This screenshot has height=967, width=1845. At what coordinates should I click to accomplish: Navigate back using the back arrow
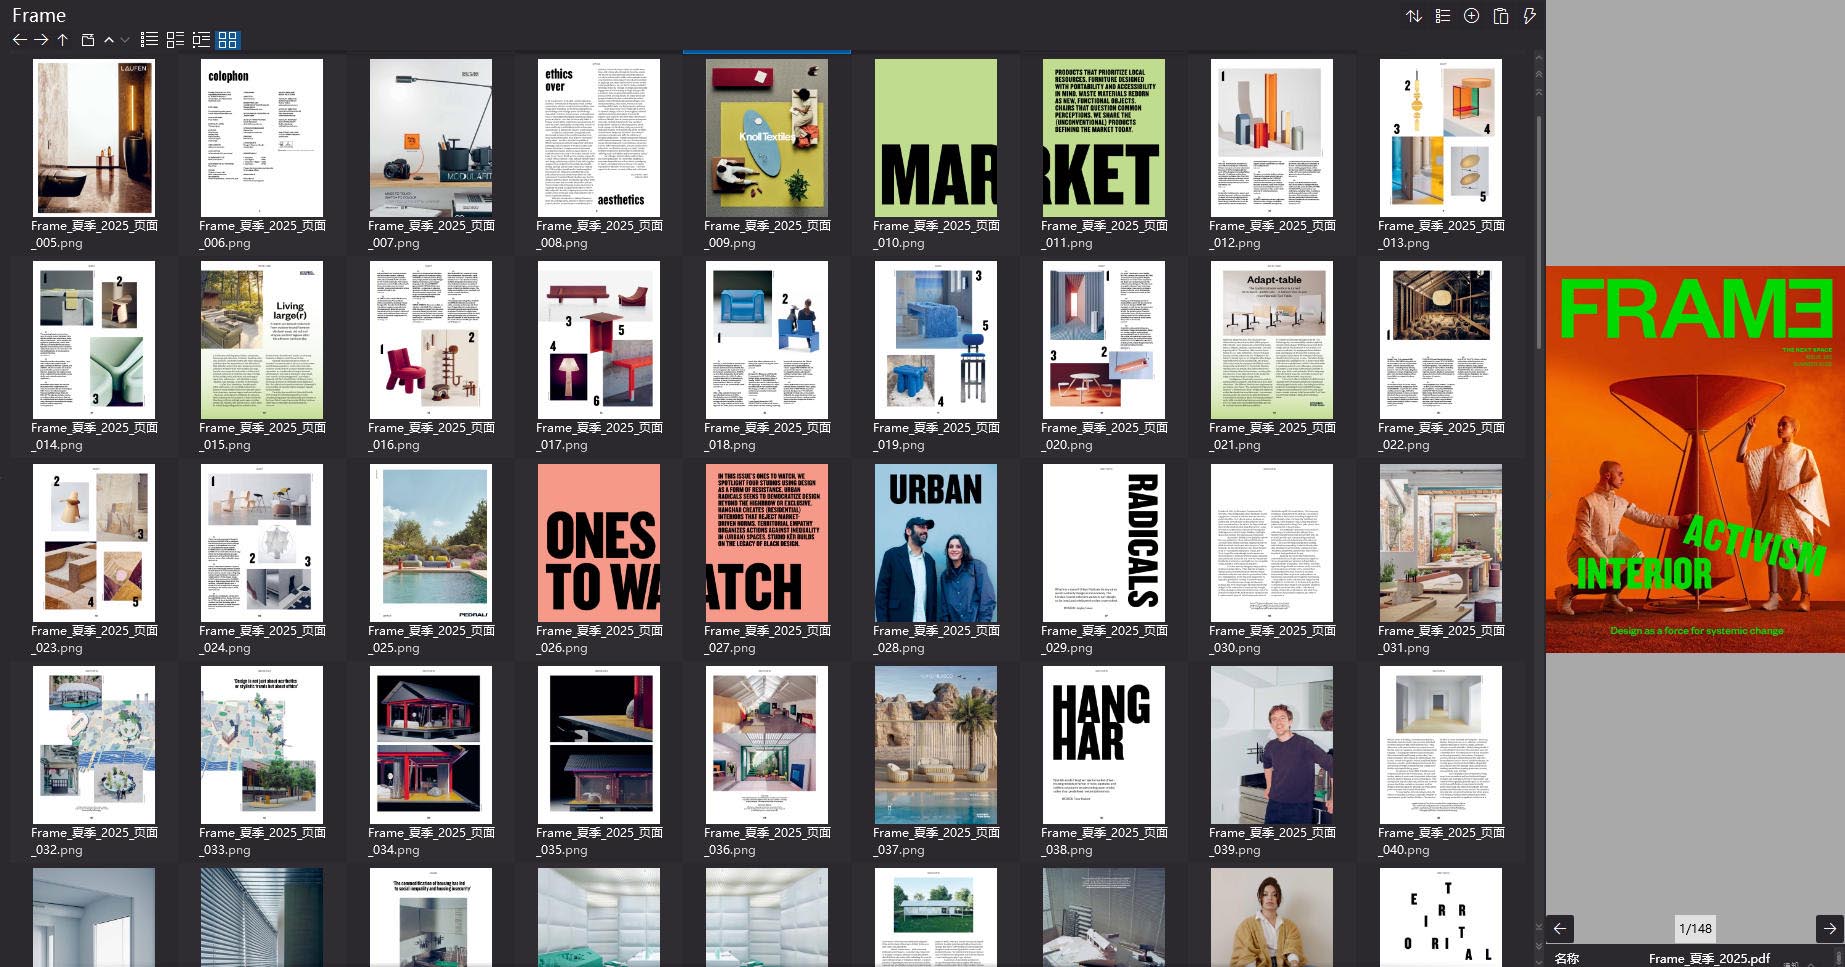tap(19, 40)
